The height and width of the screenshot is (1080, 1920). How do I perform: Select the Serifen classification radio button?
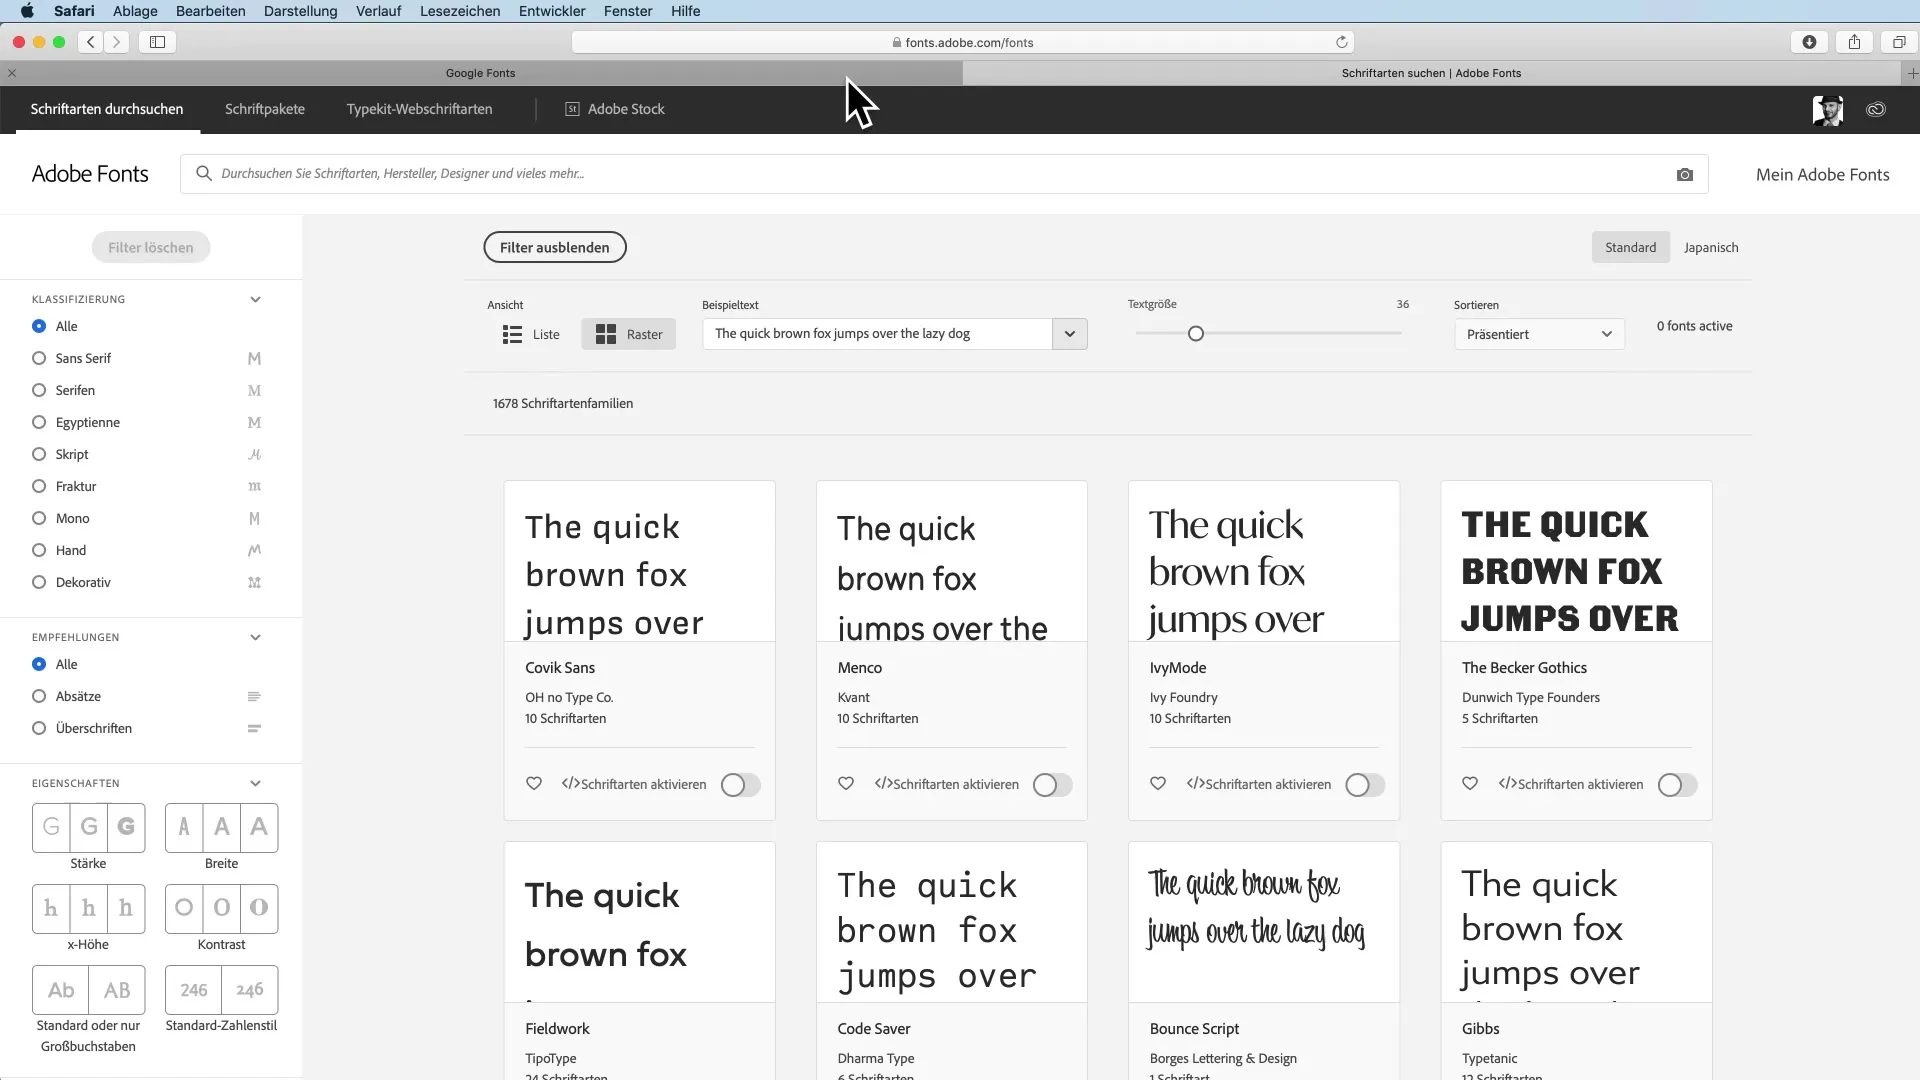(39, 390)
